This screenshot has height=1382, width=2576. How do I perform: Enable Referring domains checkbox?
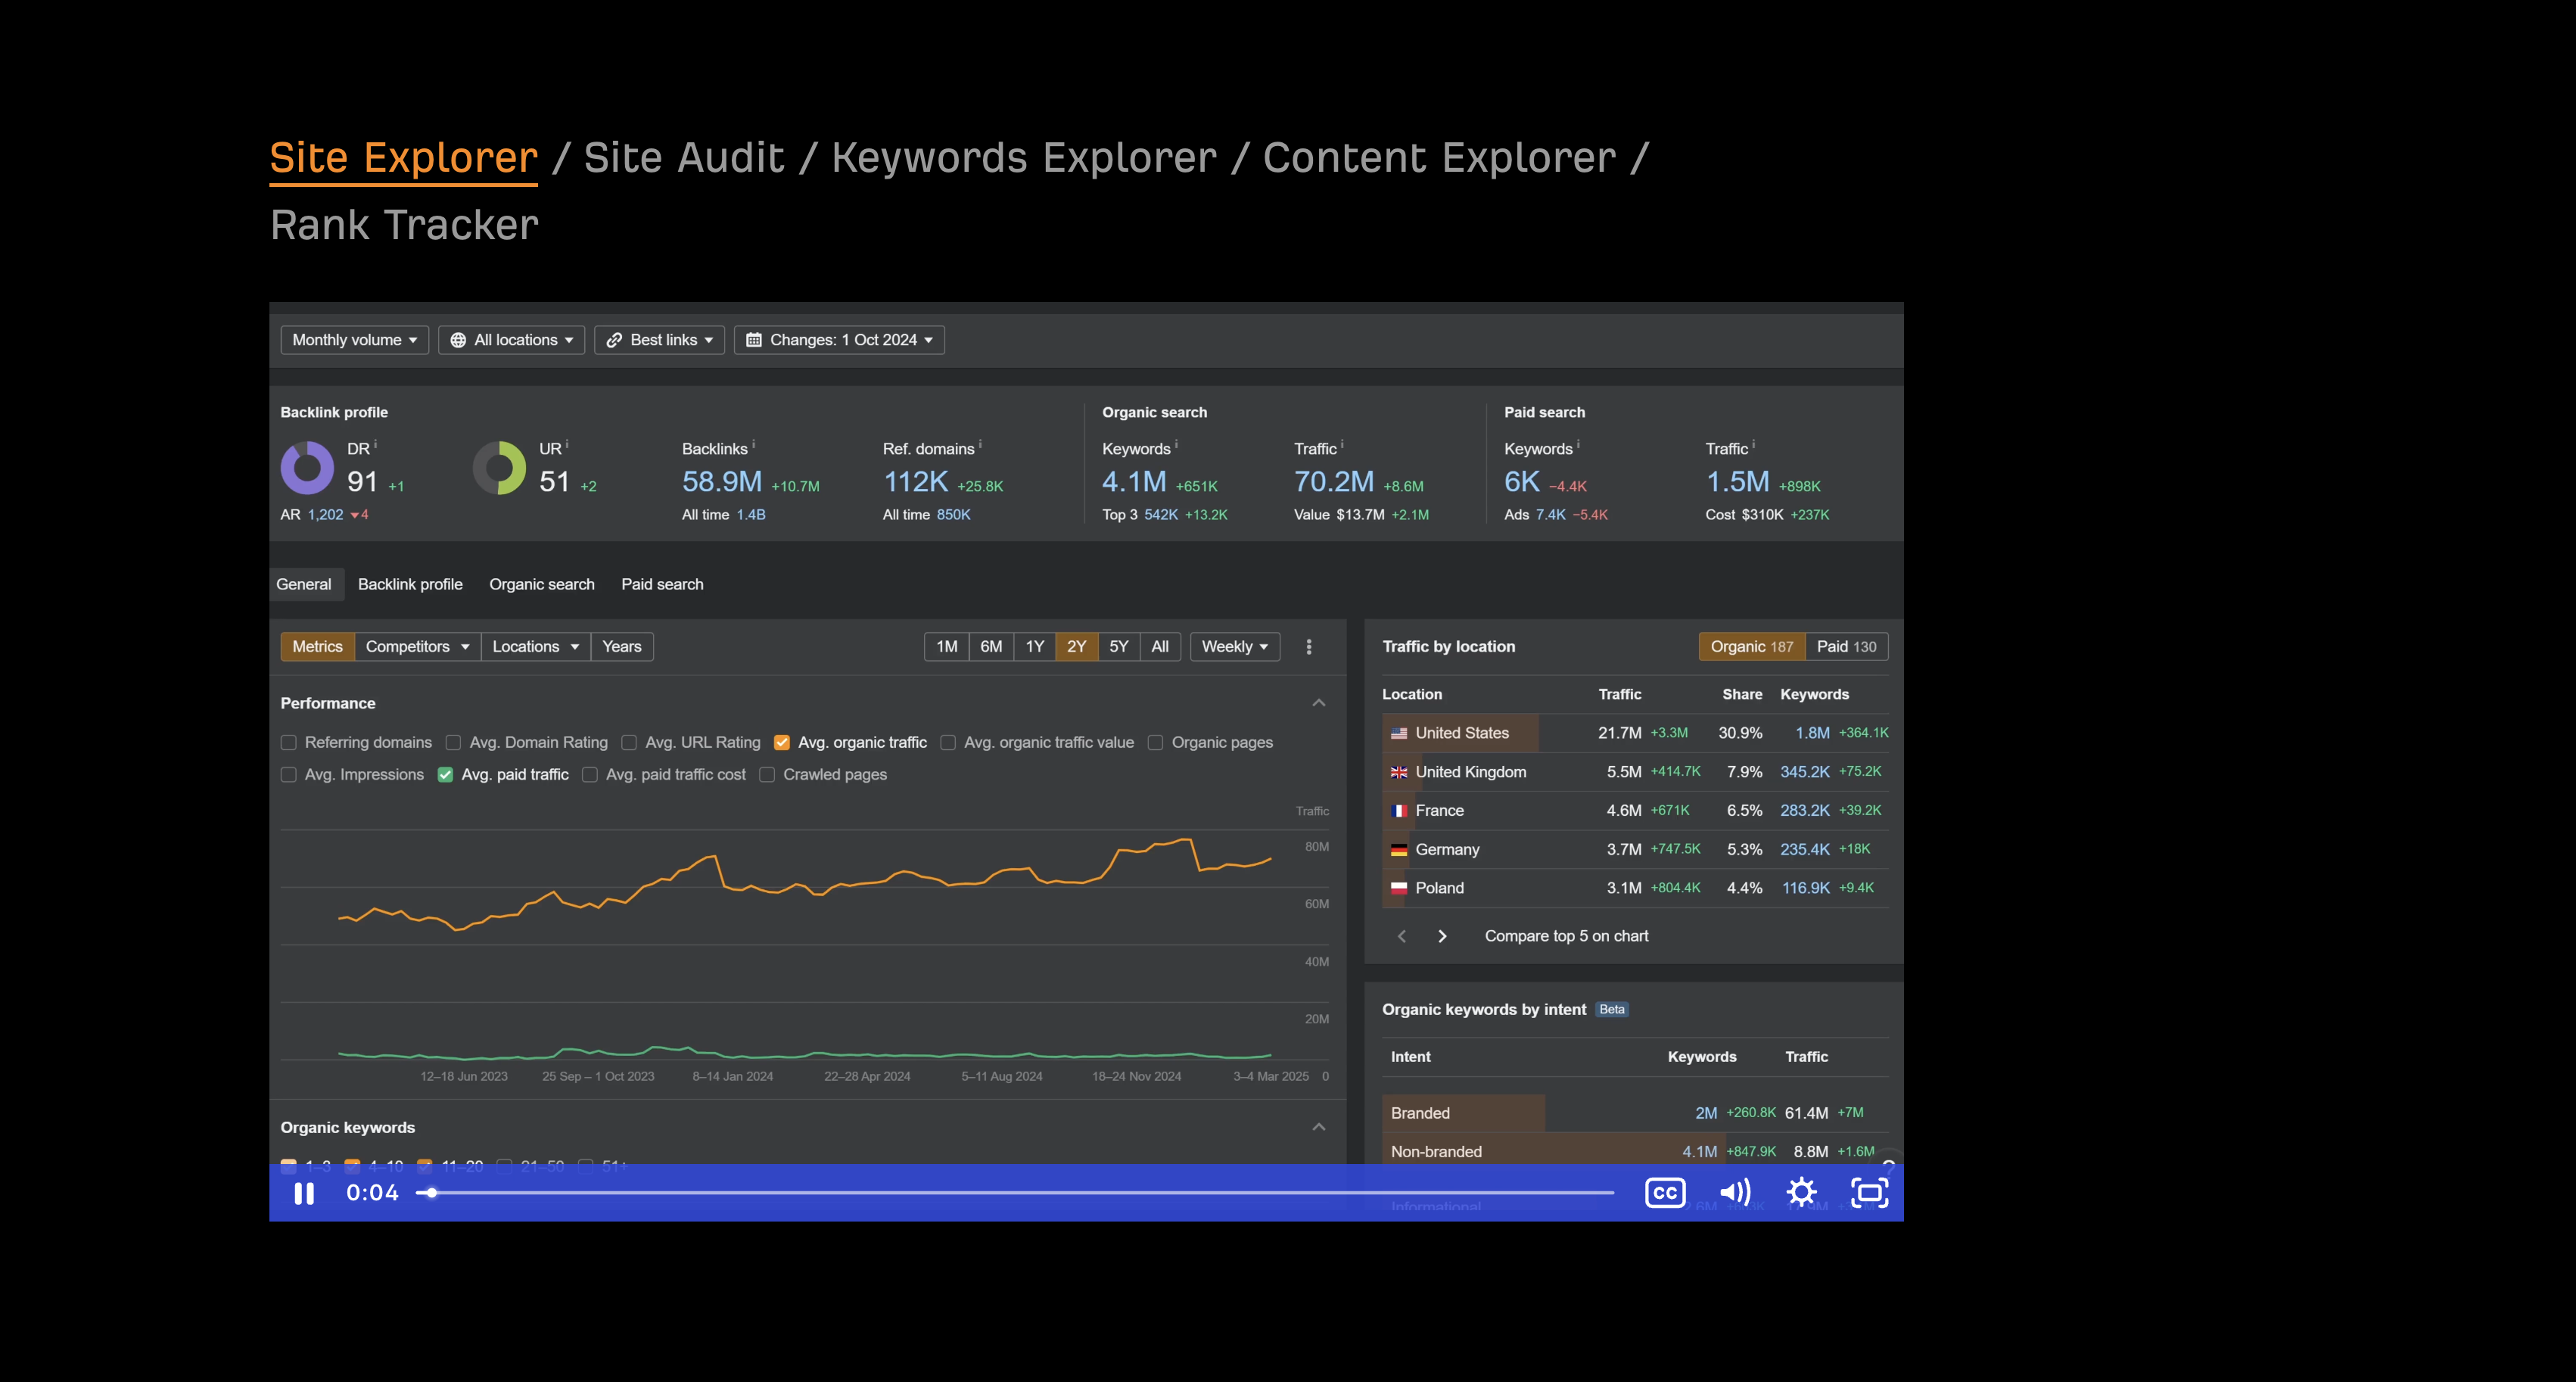click(289, 743)
